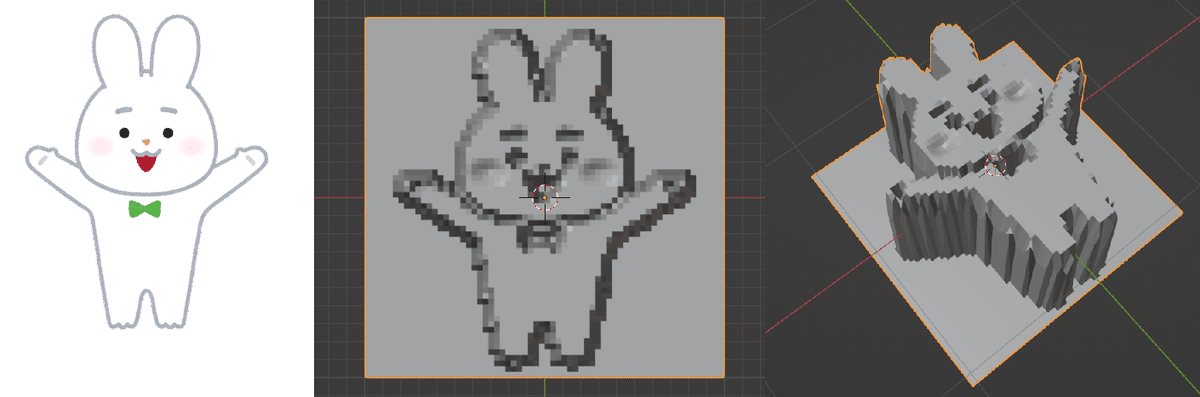1200x397 pixels.
Task: Select the flat rabbit relief plane in top view
Action: (x=545, y=198)
